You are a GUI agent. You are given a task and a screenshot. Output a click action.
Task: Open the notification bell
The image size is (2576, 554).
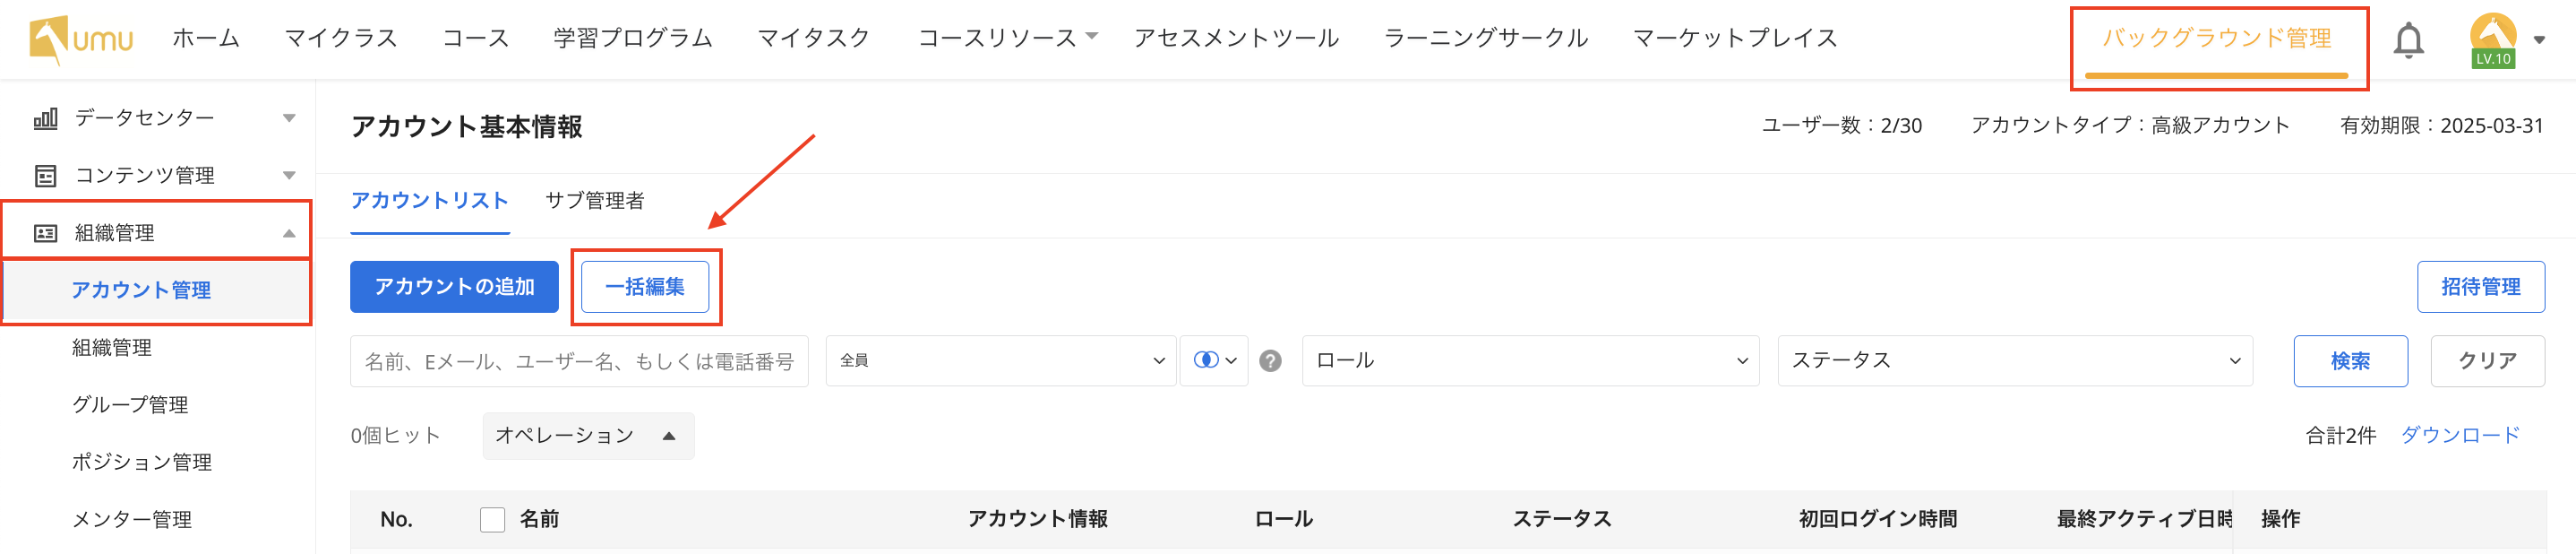click(x=2408, y=40)
